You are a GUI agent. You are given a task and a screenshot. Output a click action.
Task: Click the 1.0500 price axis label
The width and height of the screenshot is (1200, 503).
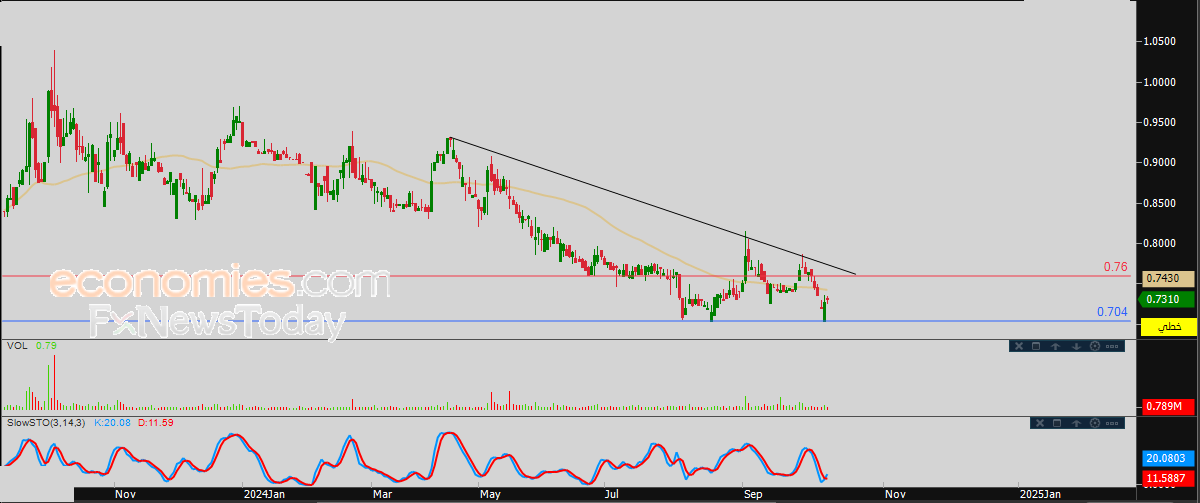pyautogui.click(x=1161, y=41)
